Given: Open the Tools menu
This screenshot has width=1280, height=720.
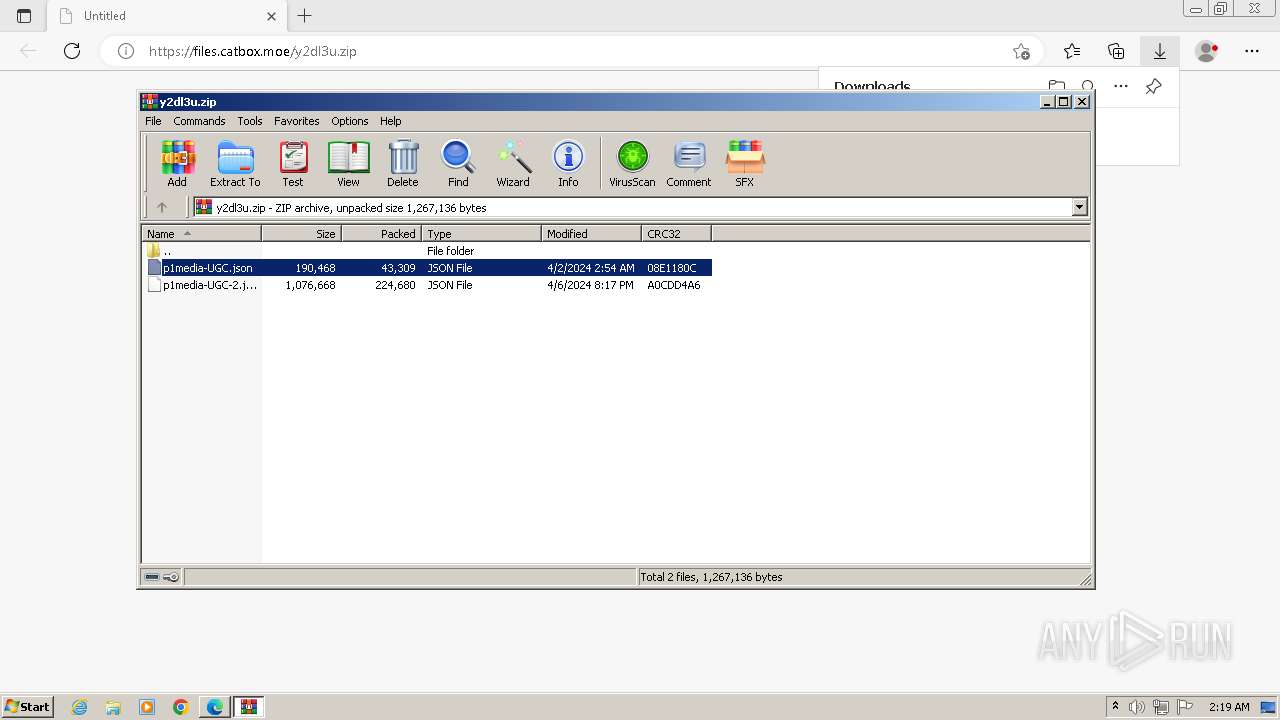Looking at the screenshot, I should 250,121.
